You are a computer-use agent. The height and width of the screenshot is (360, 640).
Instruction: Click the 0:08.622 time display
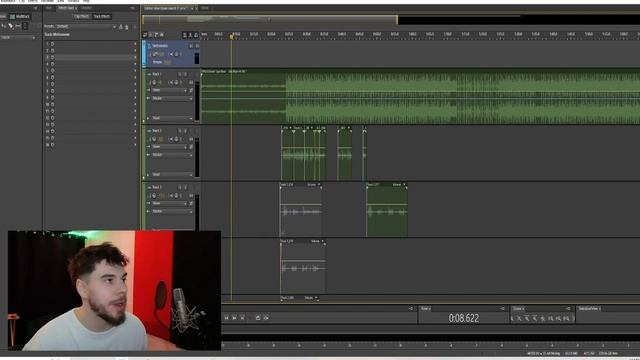point(464,318)
